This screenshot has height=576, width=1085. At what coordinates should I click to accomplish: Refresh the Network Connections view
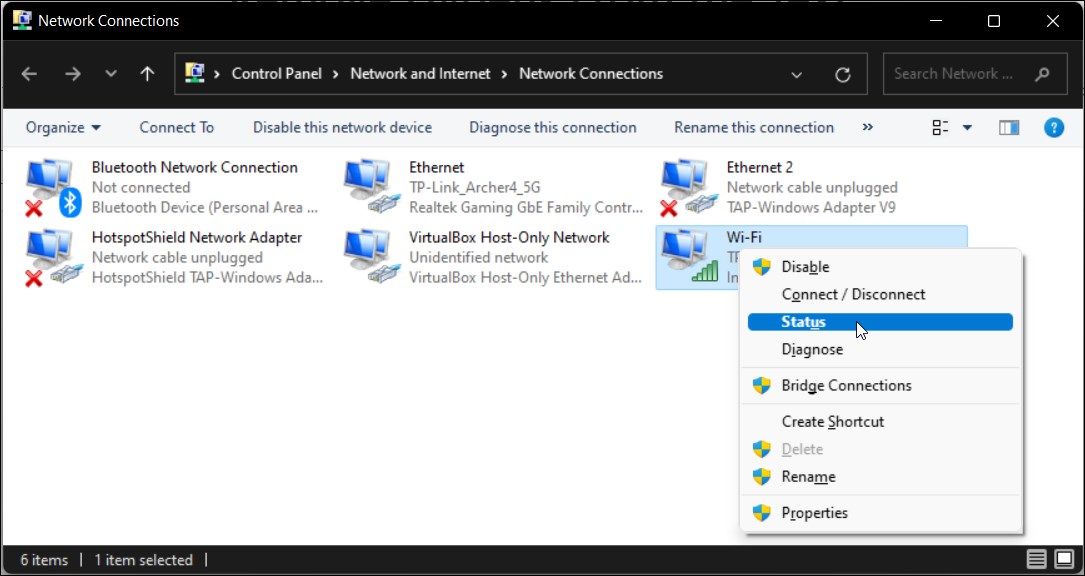click(842, 74)
